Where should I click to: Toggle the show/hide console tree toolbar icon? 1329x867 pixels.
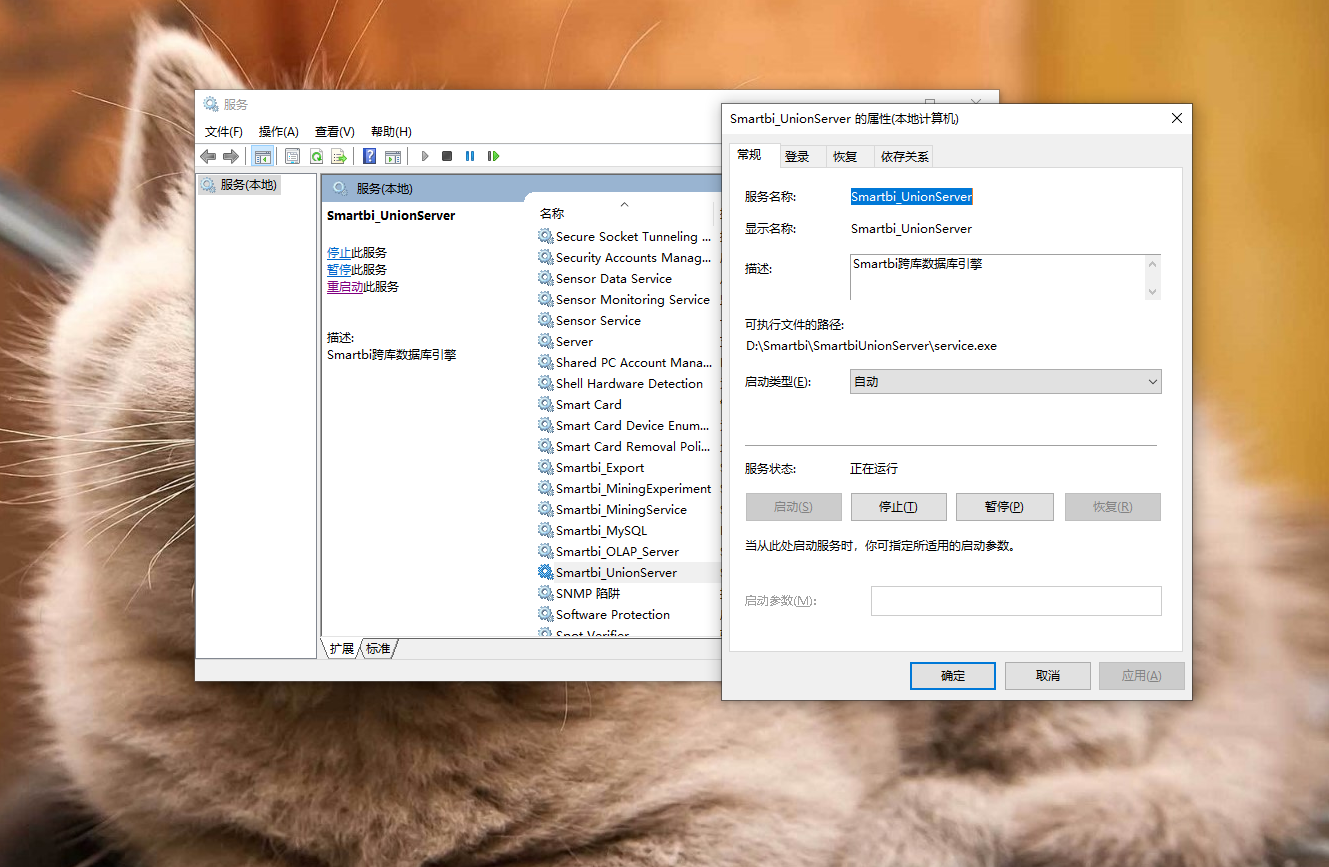coord(263,156)
